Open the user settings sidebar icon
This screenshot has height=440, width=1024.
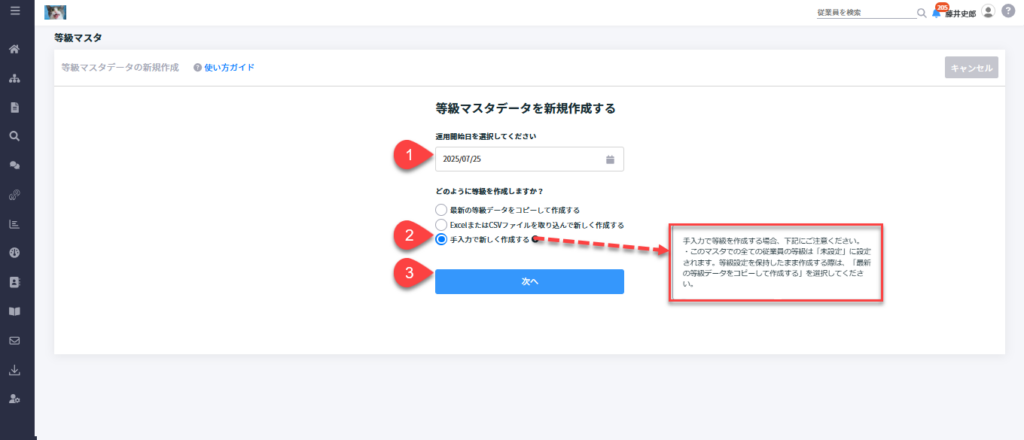(15, 399)
